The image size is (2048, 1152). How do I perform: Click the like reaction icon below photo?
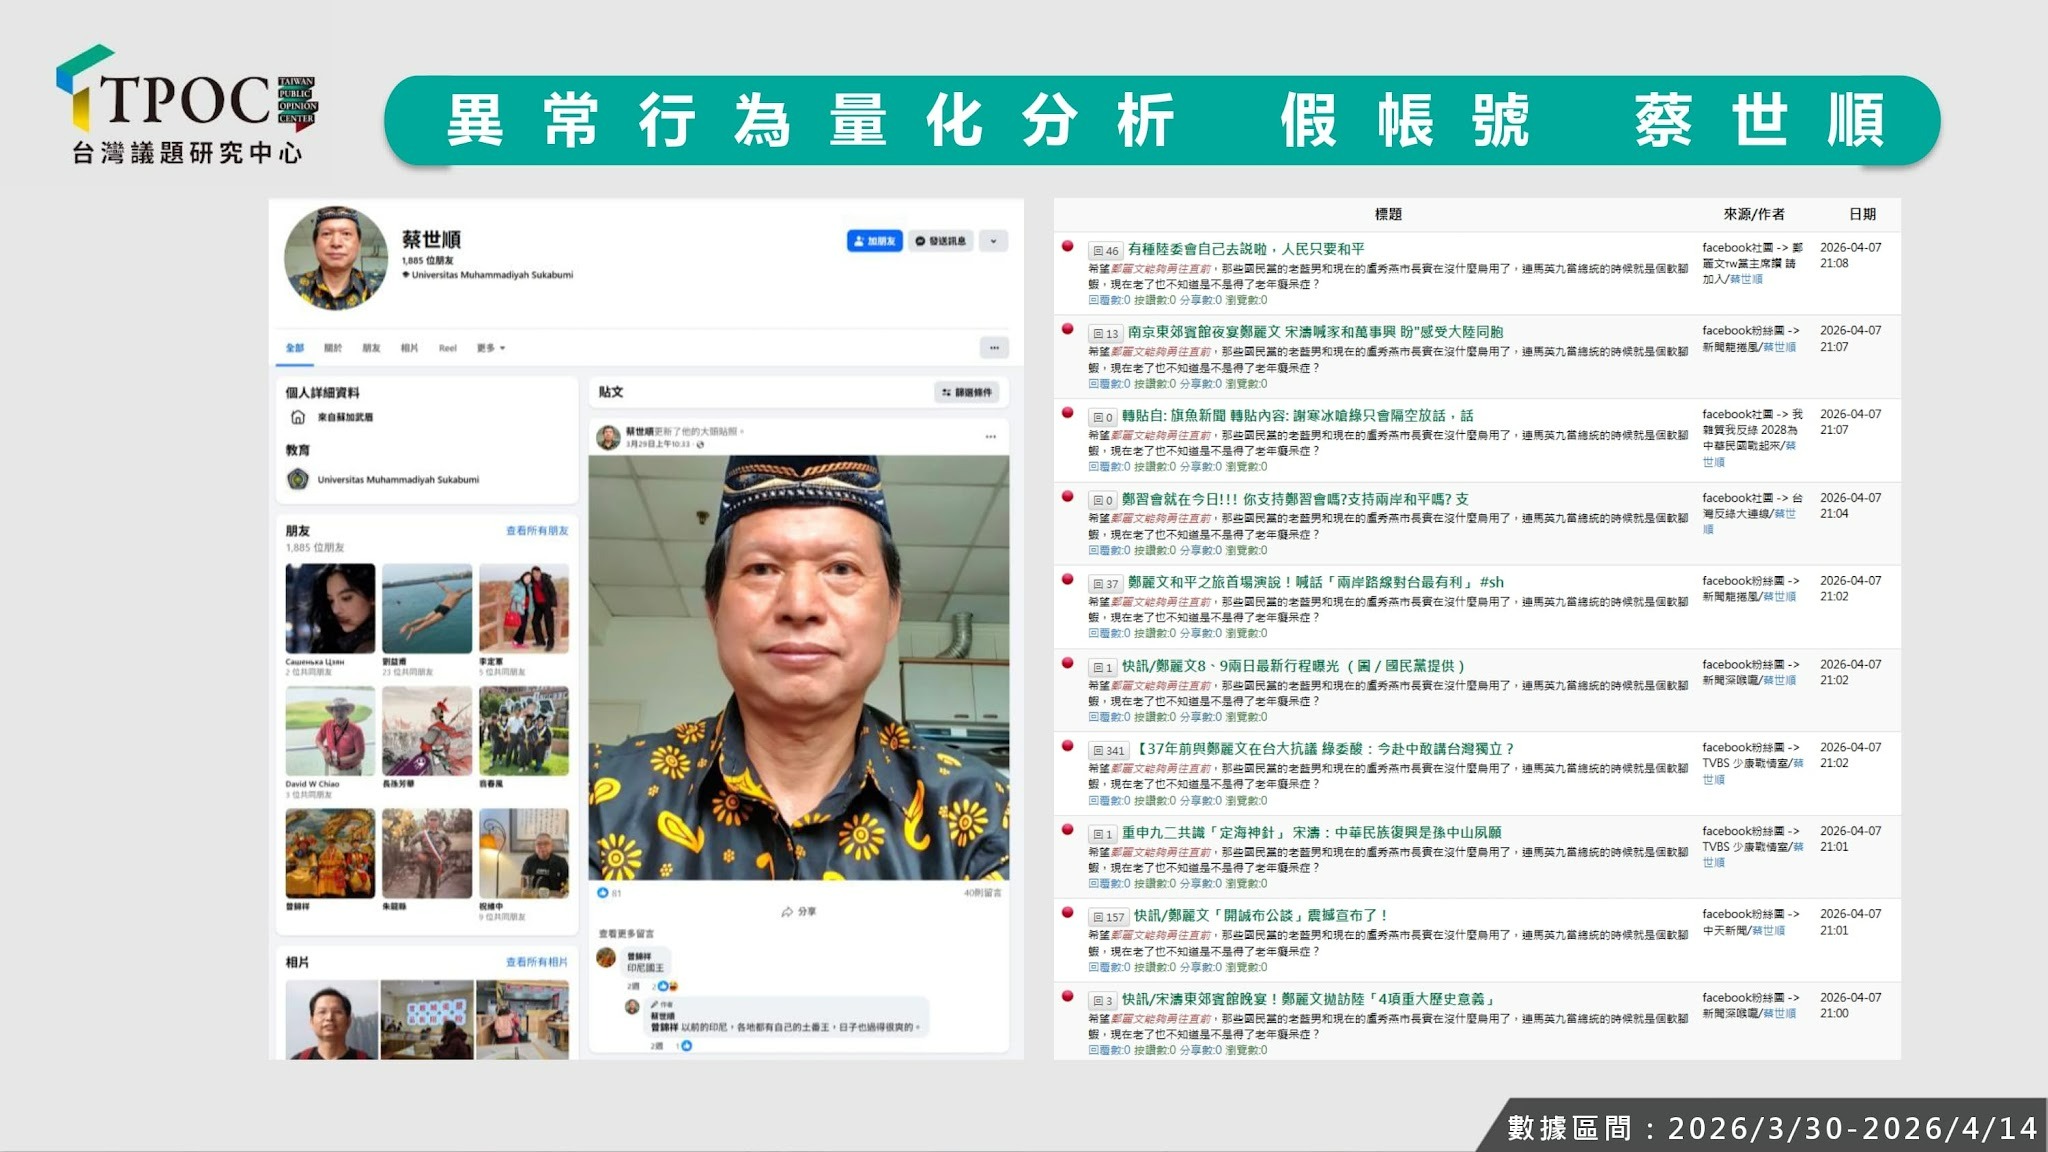point(602,892)
